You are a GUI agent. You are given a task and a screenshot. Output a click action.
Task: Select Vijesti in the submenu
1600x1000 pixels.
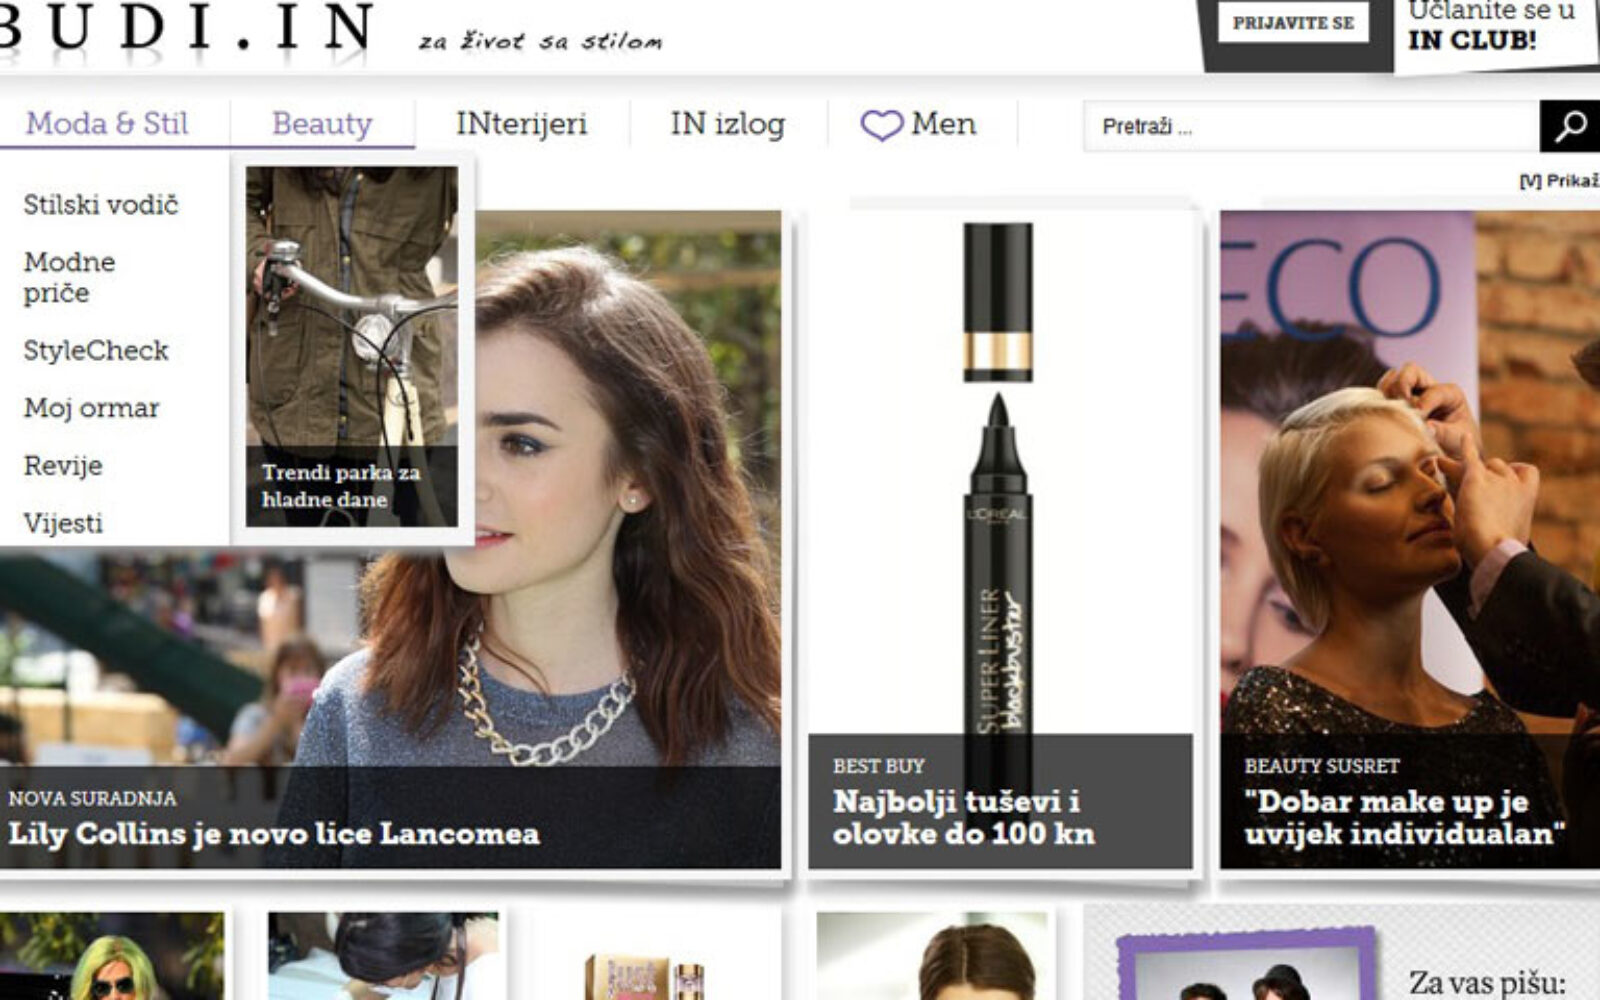63,523
